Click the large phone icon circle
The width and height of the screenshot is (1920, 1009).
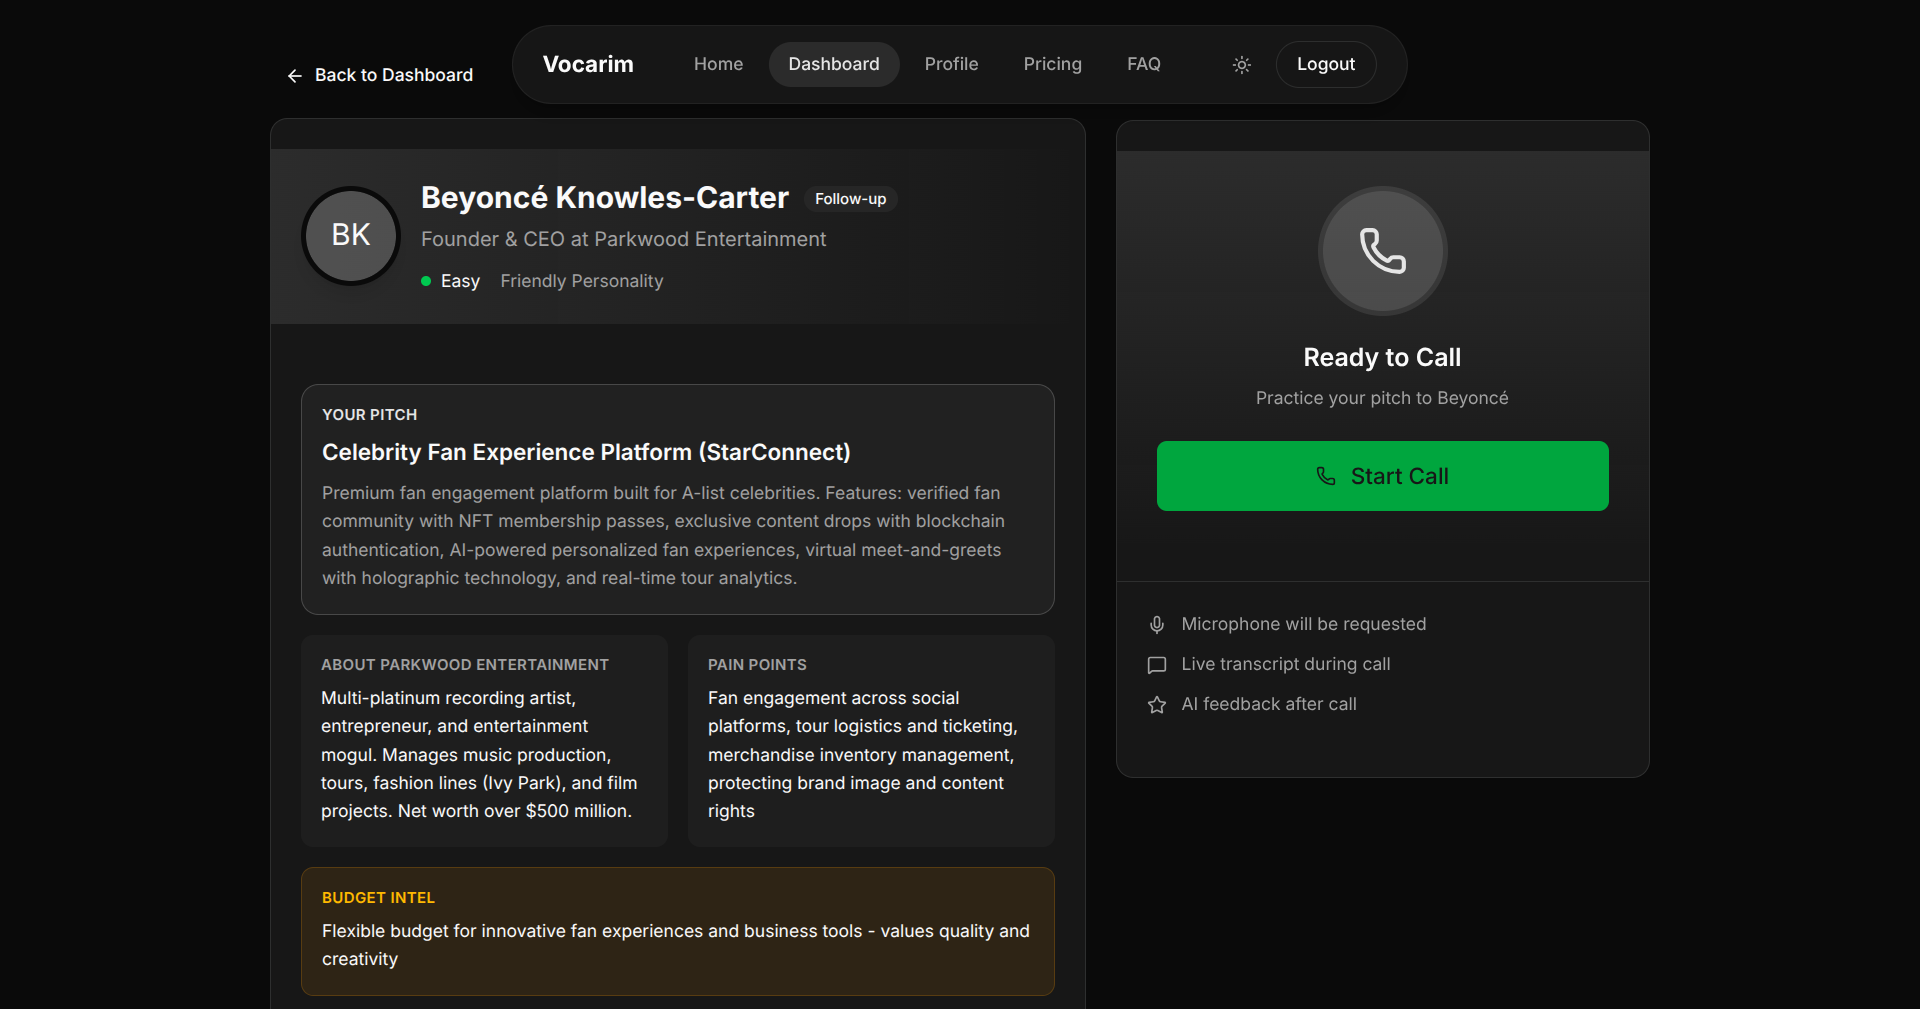click(1382, 251)
